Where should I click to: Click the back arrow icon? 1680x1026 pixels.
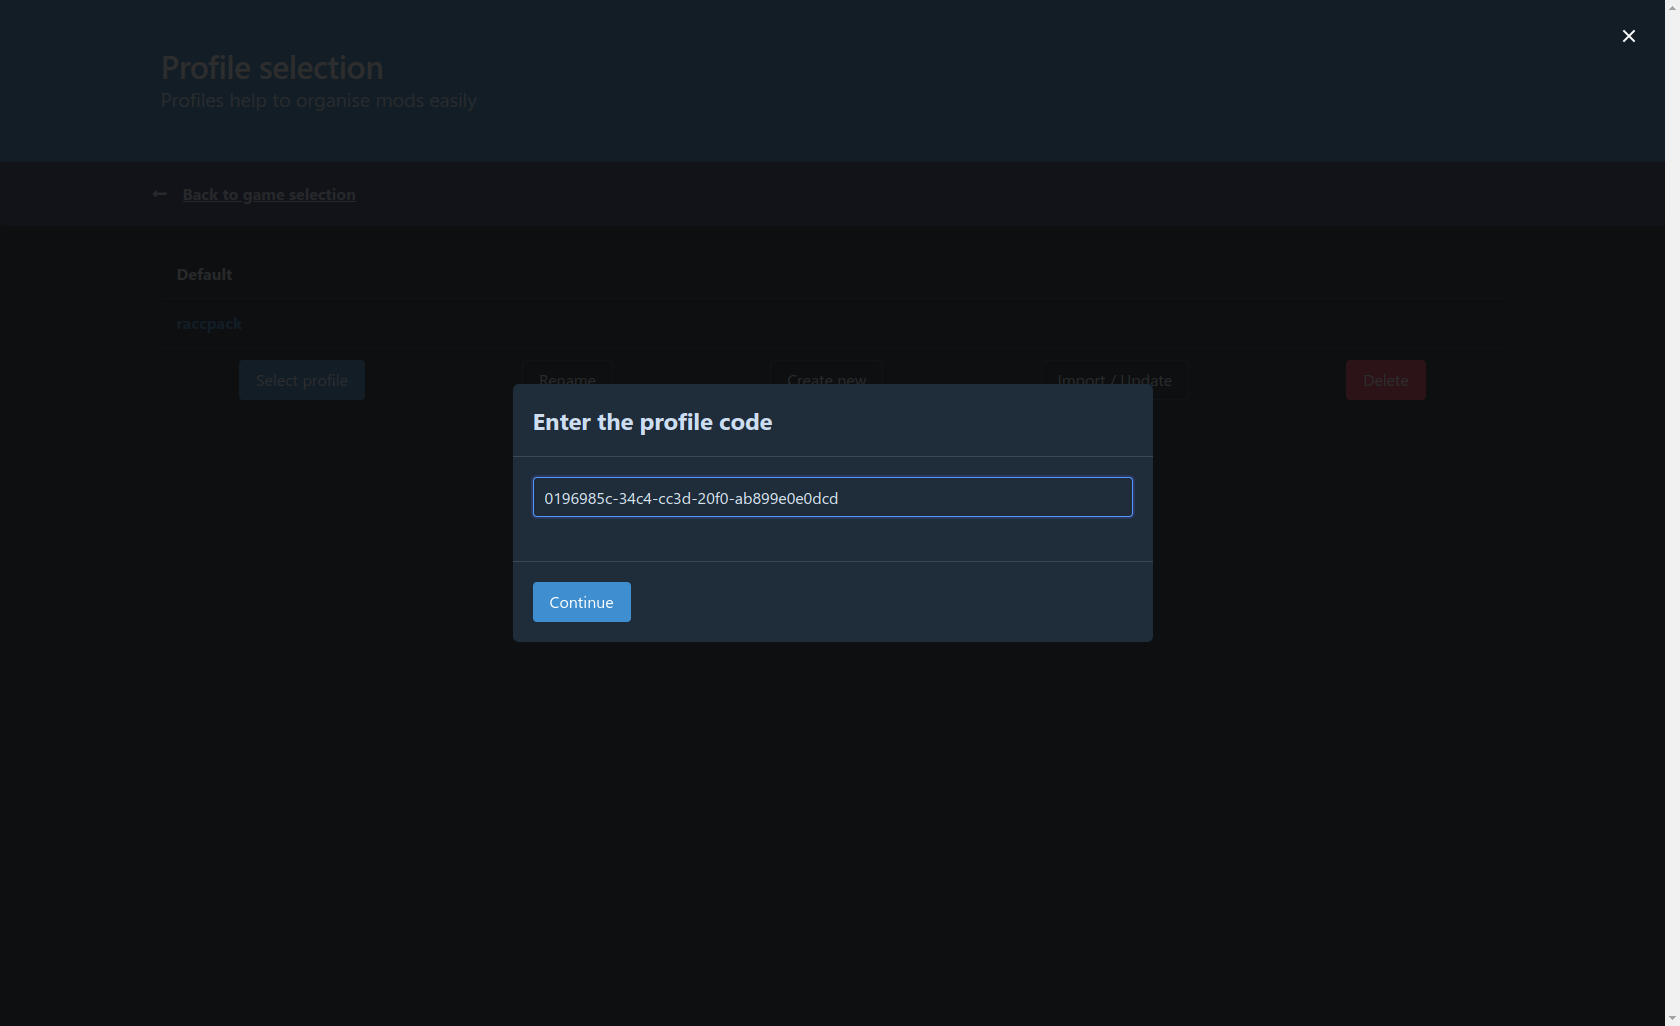[x=160, y=194]
